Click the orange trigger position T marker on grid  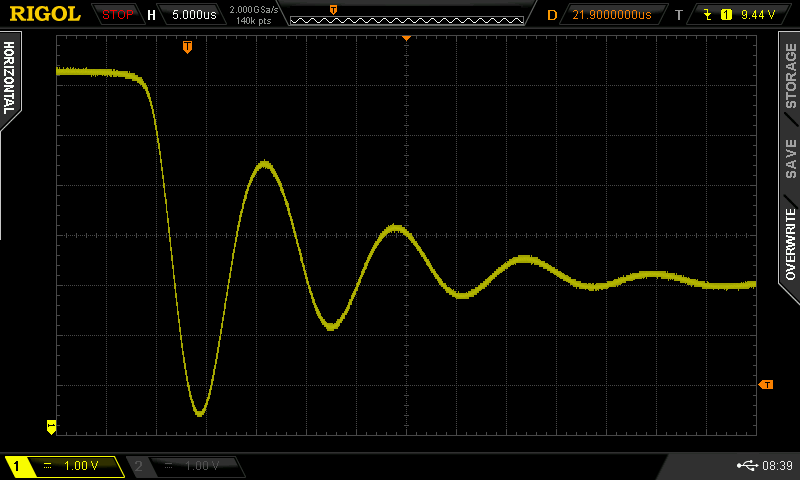187,47
